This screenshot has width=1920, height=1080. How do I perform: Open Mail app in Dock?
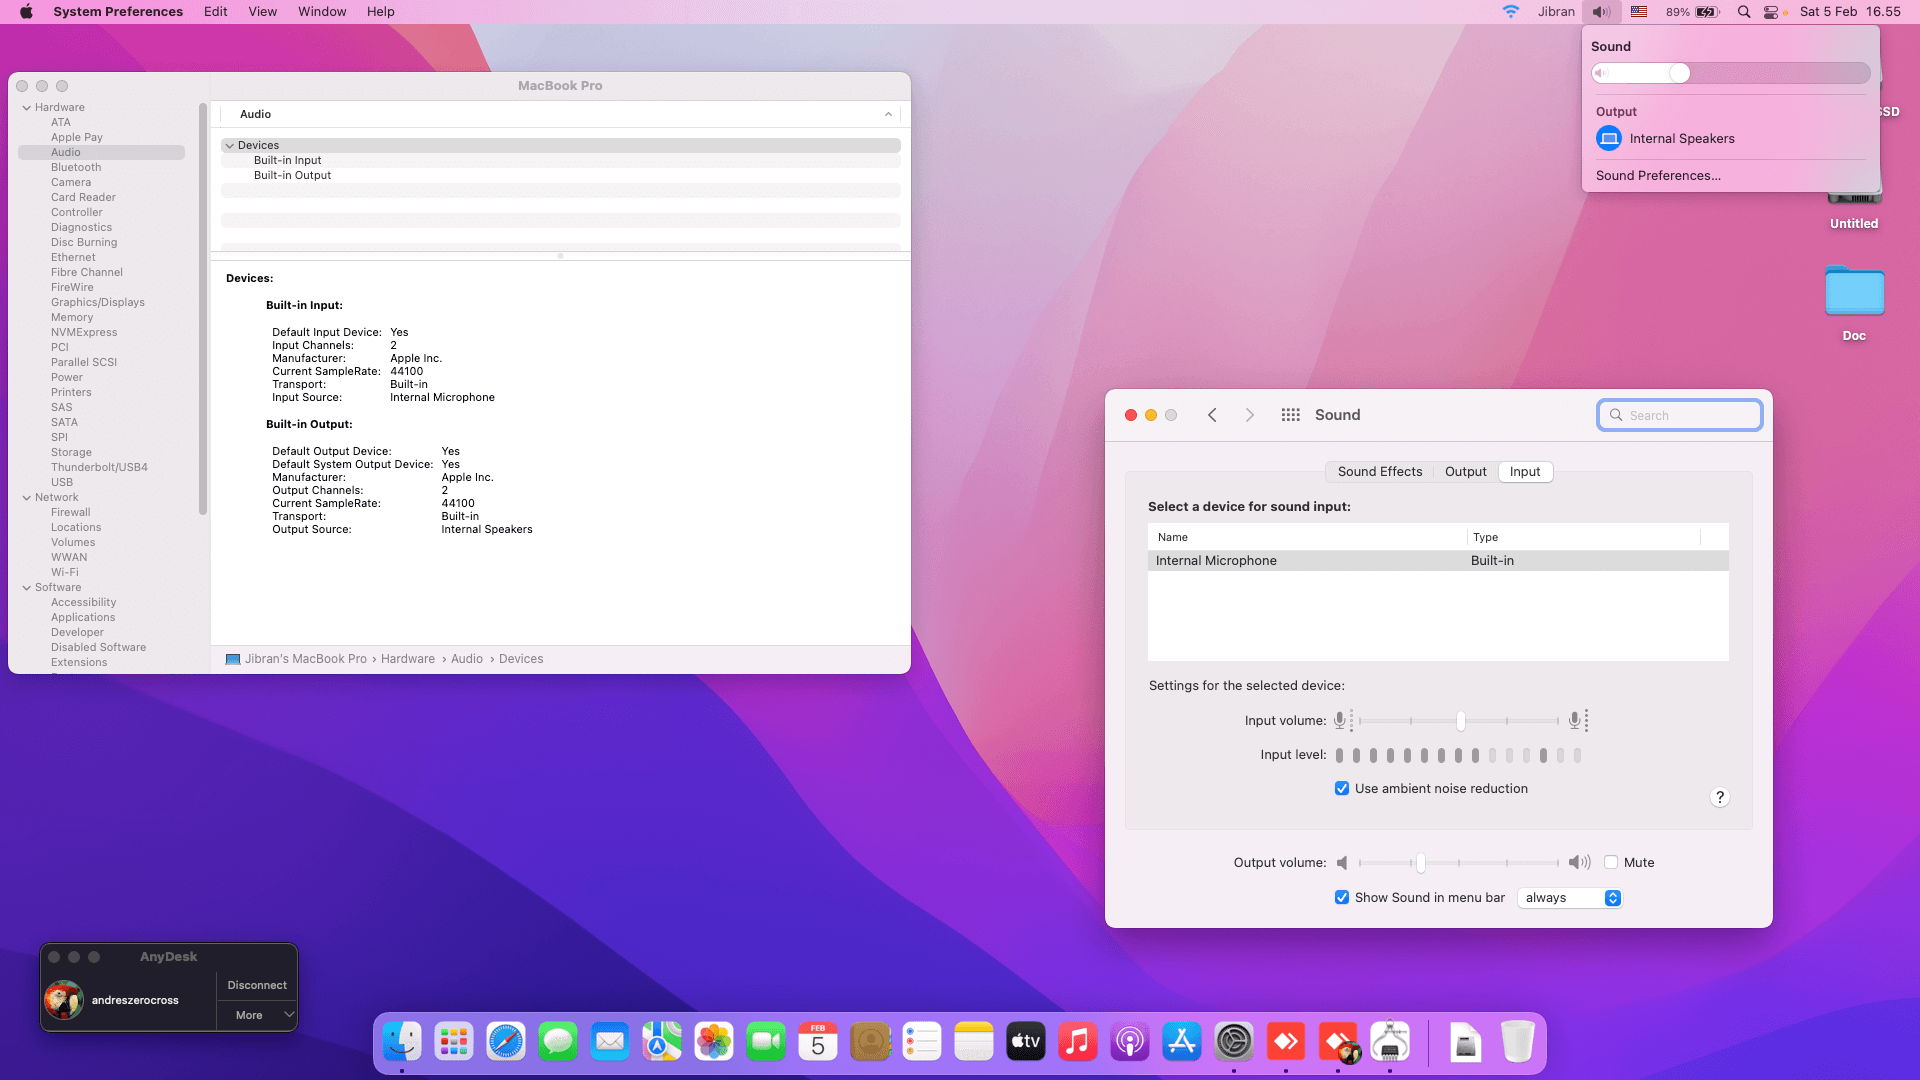[x=610, y=1042]
